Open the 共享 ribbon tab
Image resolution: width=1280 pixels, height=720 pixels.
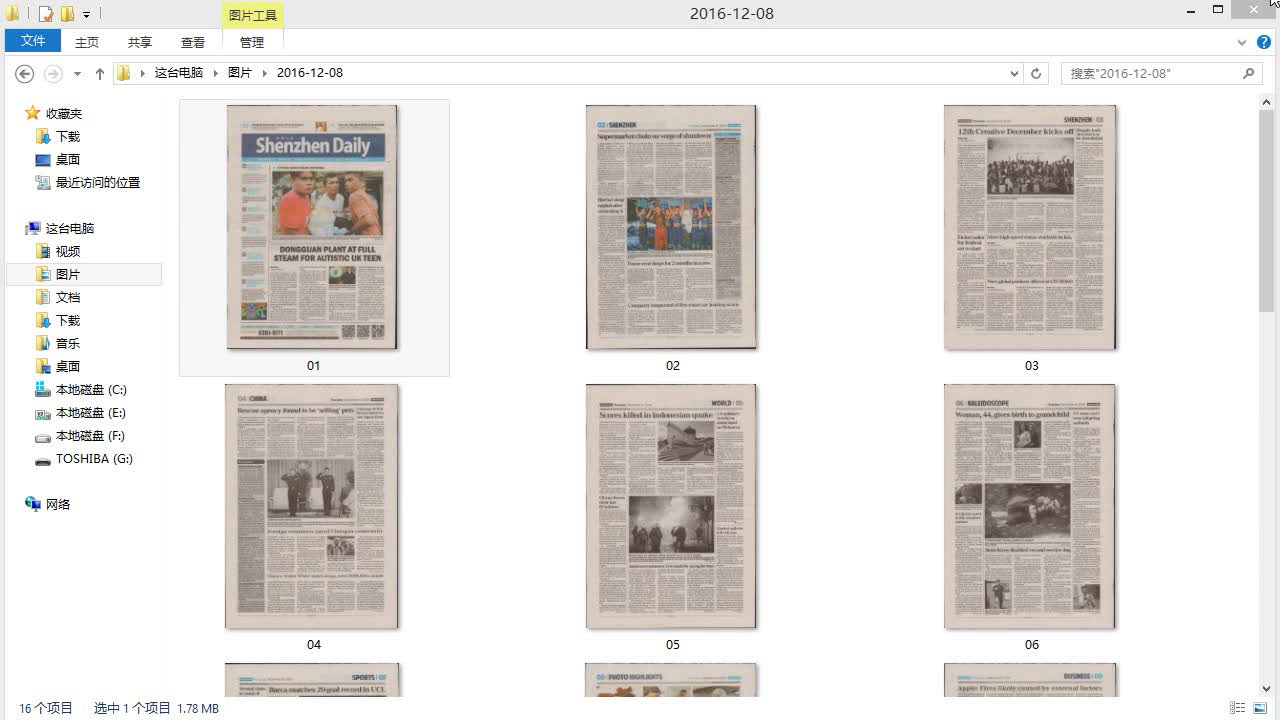[140, 42]
